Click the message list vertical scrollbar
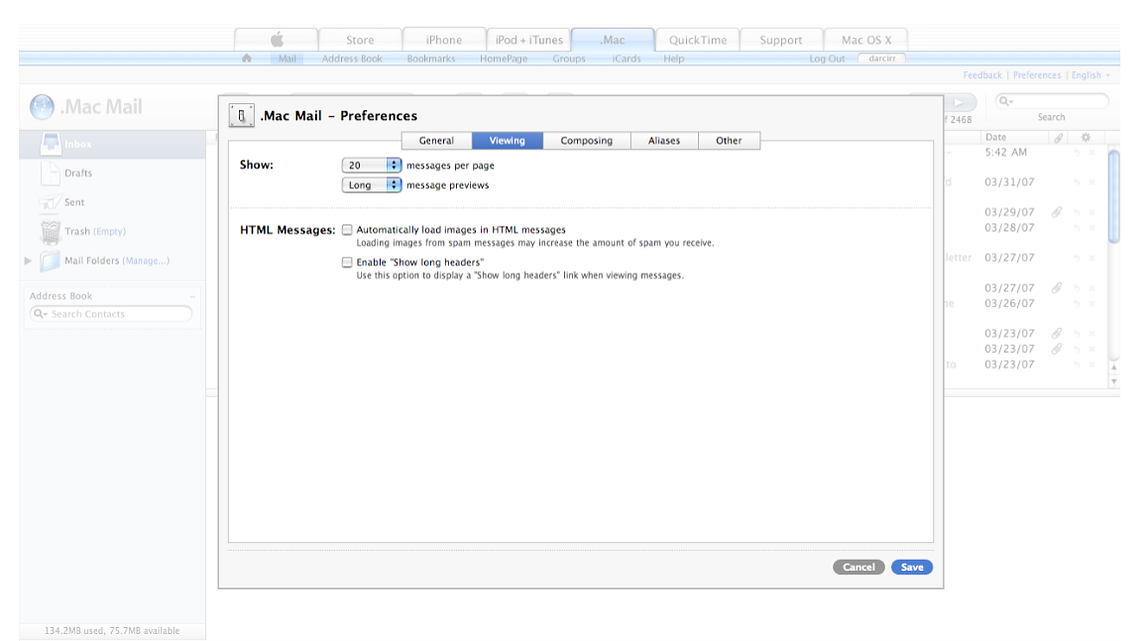The height and width of the screenshot is (641, 1139). tap(1114, 196)
